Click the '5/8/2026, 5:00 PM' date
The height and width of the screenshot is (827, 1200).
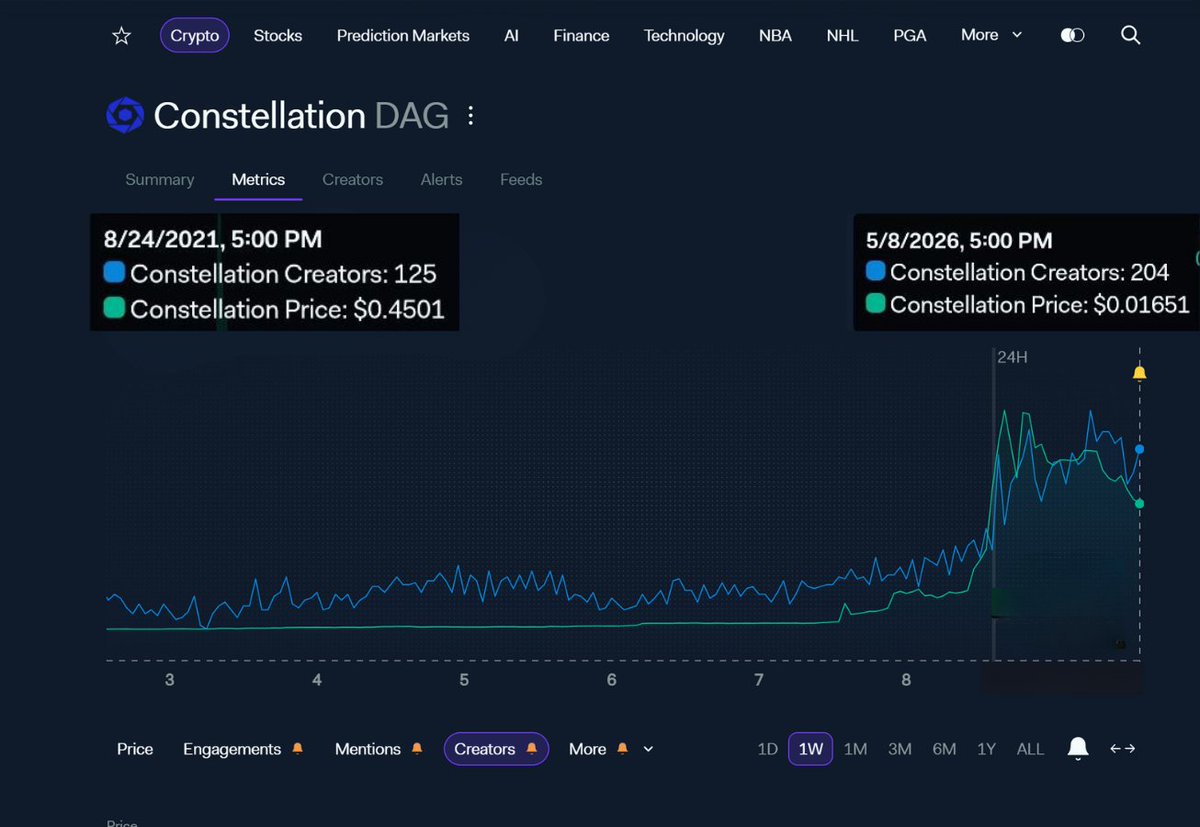tap(959, 240)
